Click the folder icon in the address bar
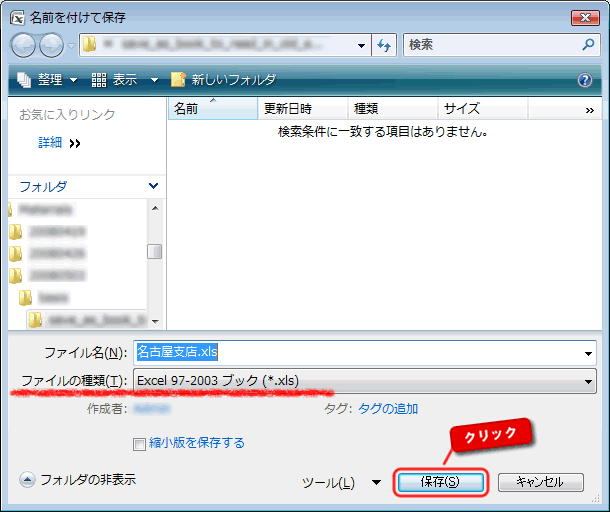Viewport: 610px width, 512px height. click(x=89, y=45)
